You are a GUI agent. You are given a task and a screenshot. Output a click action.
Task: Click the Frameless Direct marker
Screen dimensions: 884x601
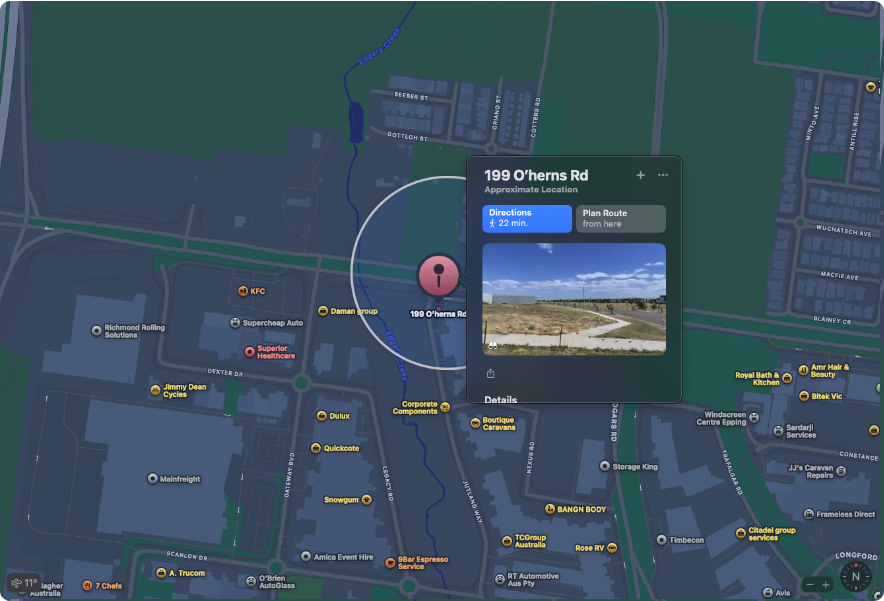pyautogui.click(x=808, y=514)
